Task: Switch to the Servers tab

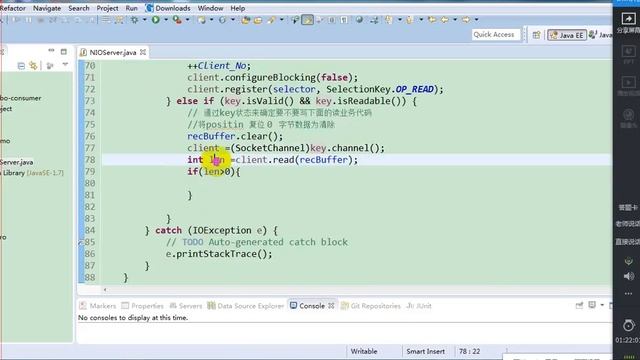Action: (x=186, y=306)
